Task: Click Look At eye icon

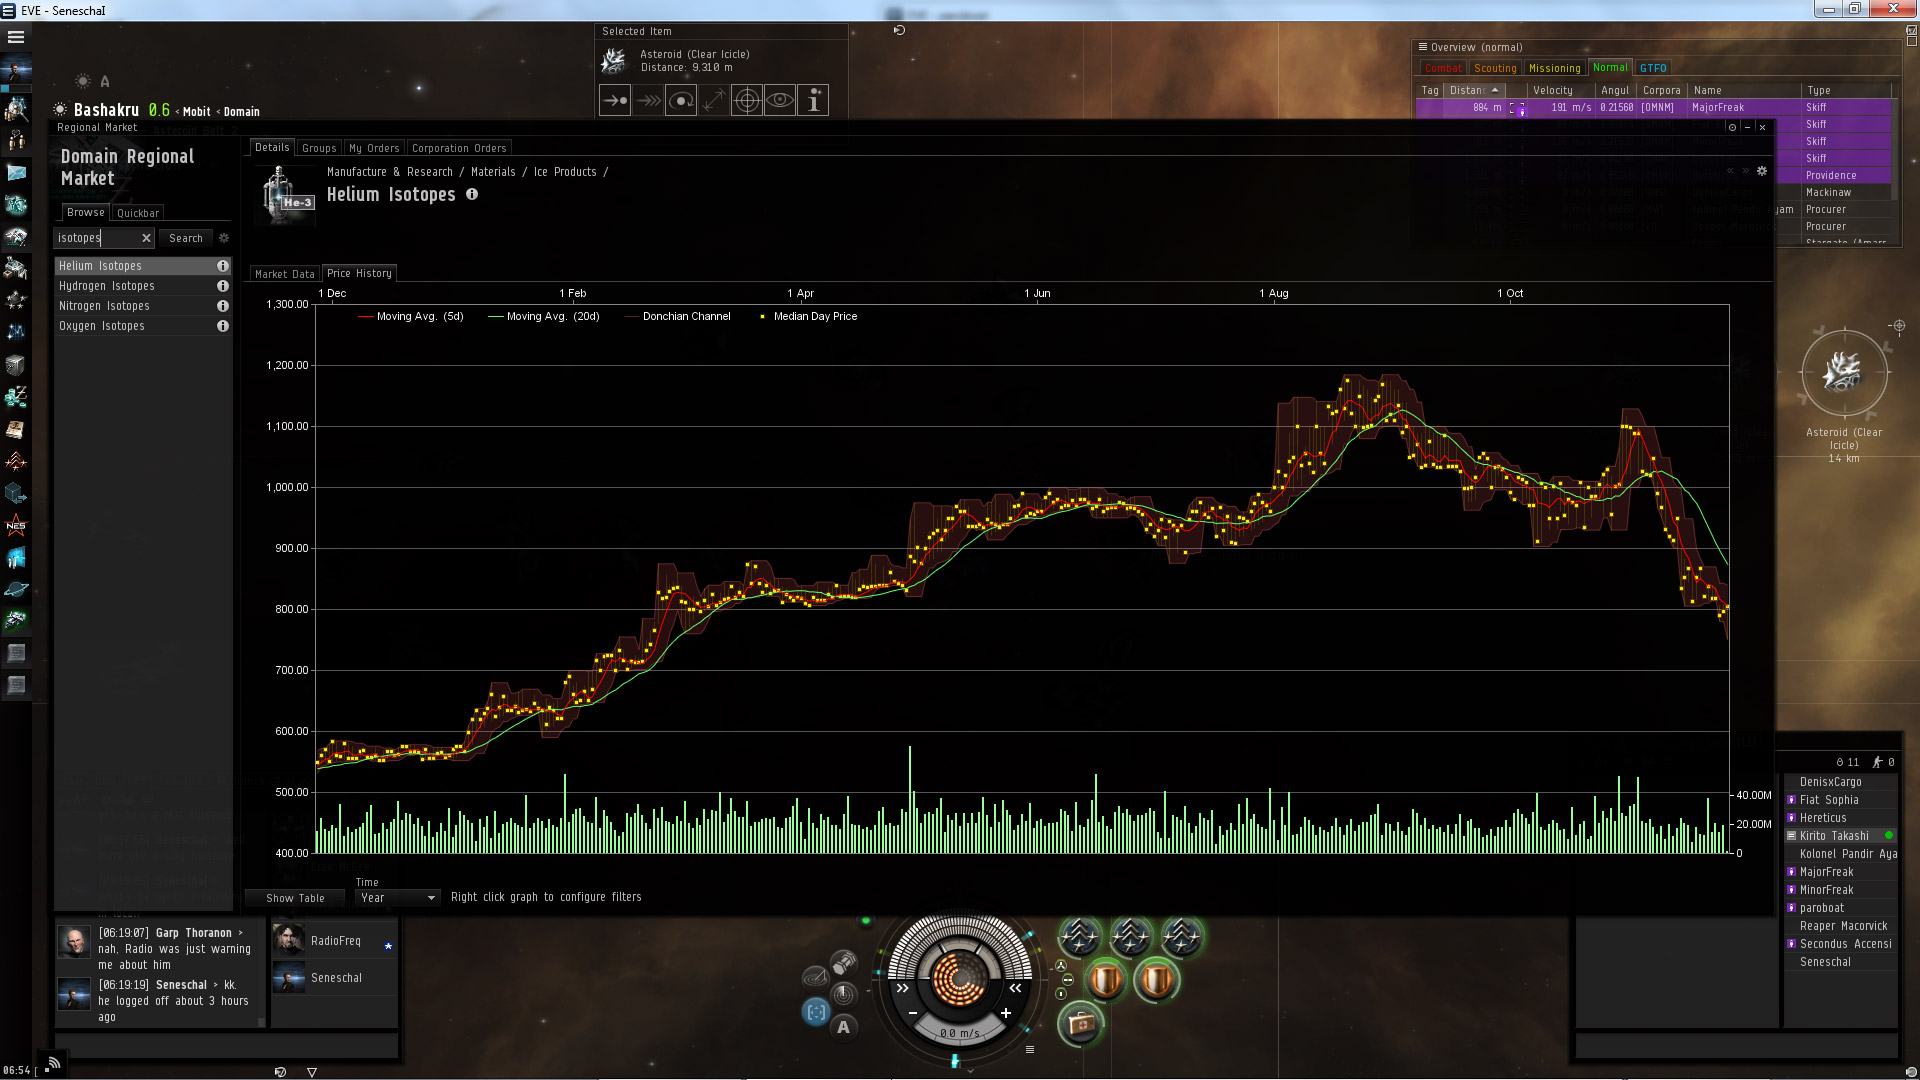Action: (x=780, y=100)
